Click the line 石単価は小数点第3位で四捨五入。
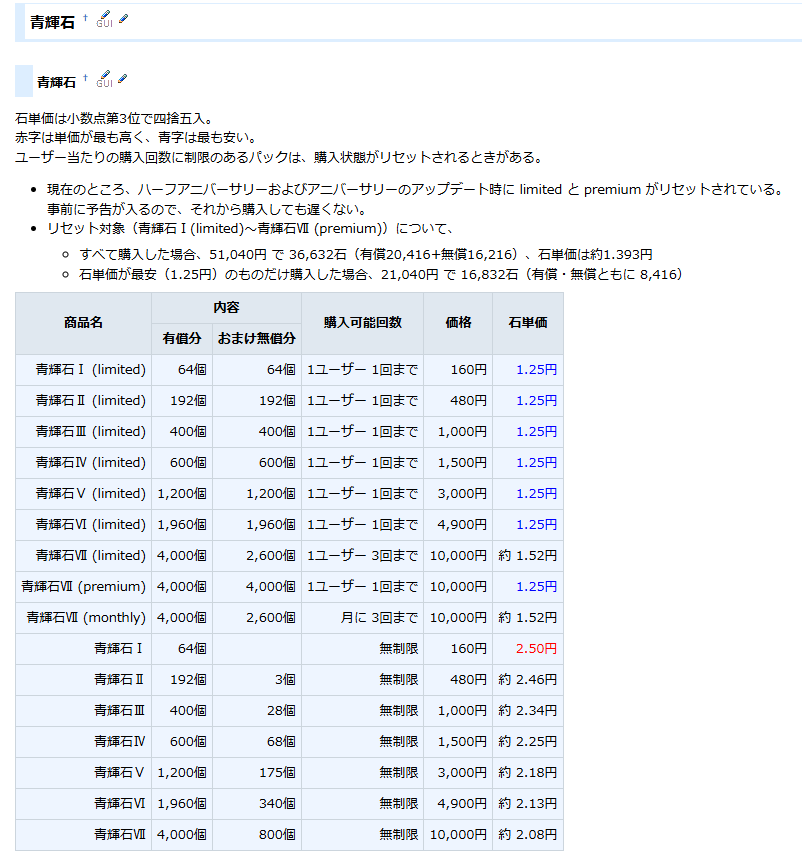The width and height of the screenshot is (802, 861). coord(114,119)
